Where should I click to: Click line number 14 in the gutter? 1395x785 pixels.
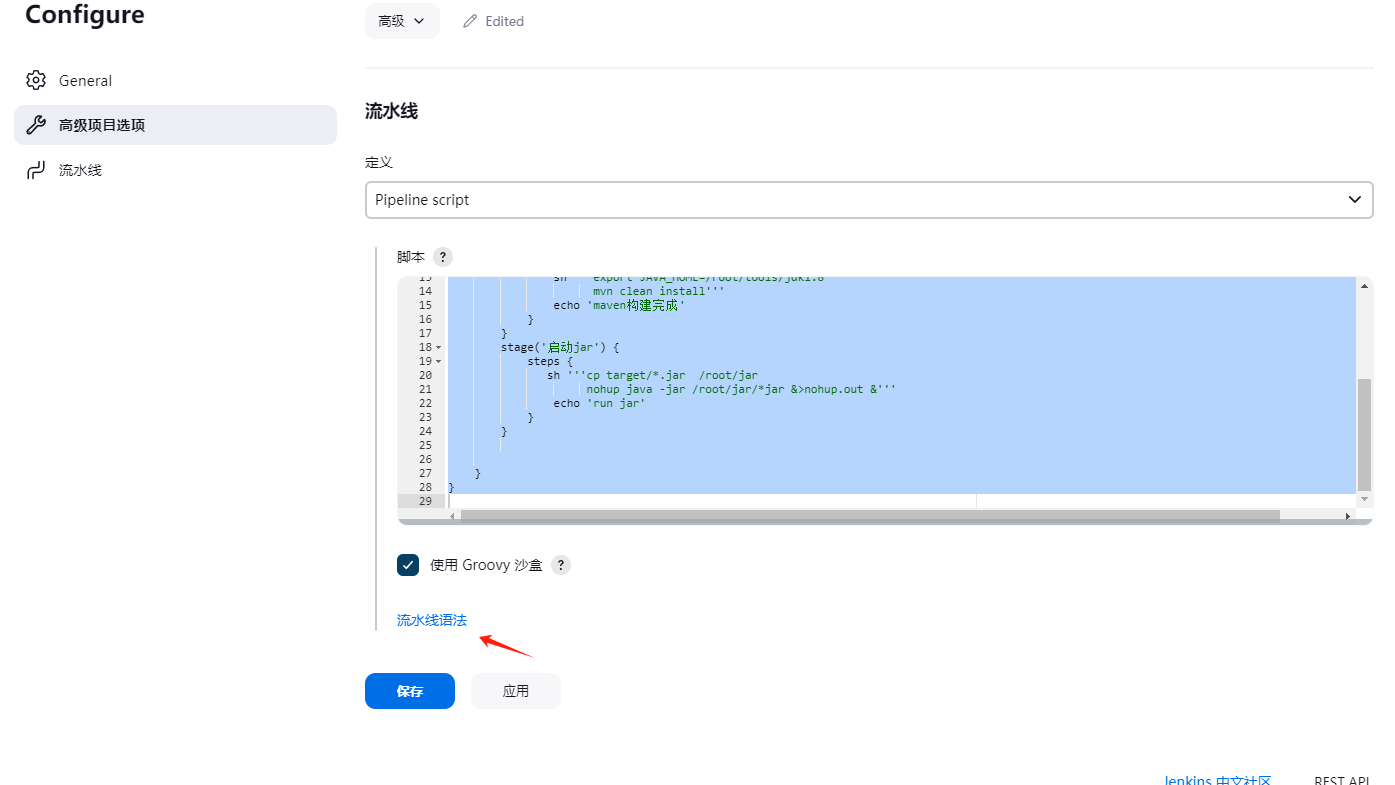[425, 291]
